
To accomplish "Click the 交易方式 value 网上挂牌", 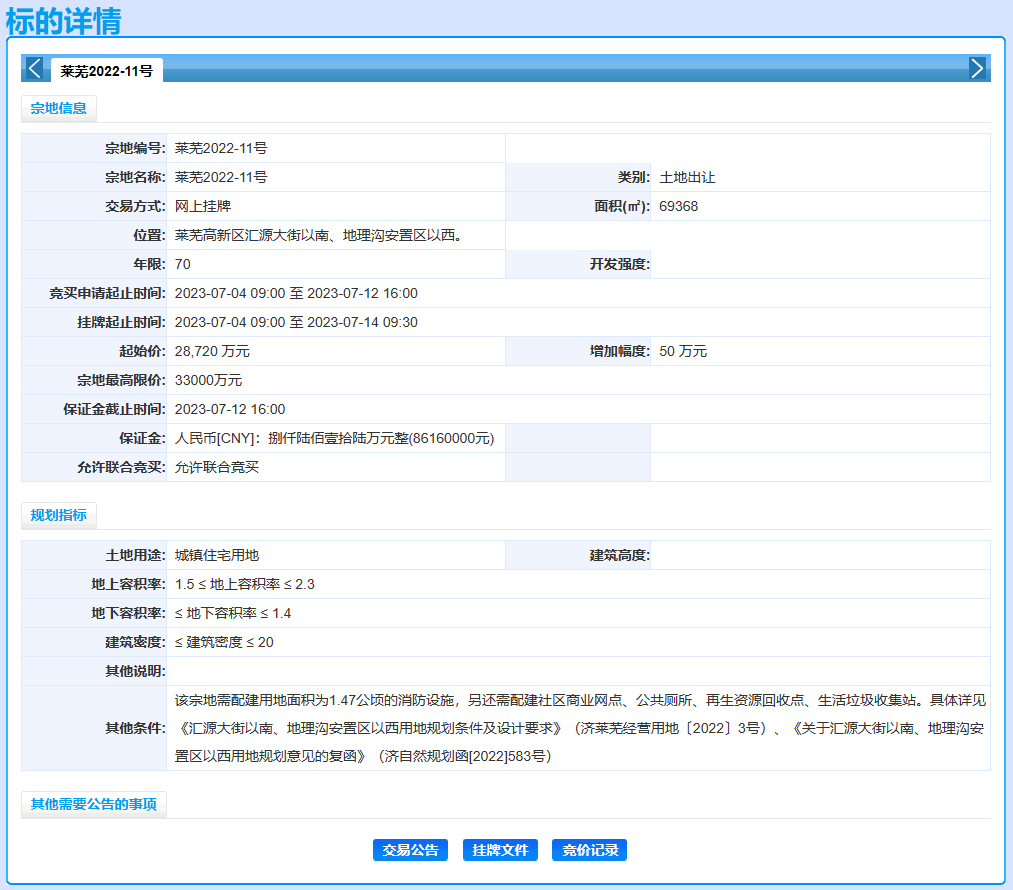I will click(203, 206).
